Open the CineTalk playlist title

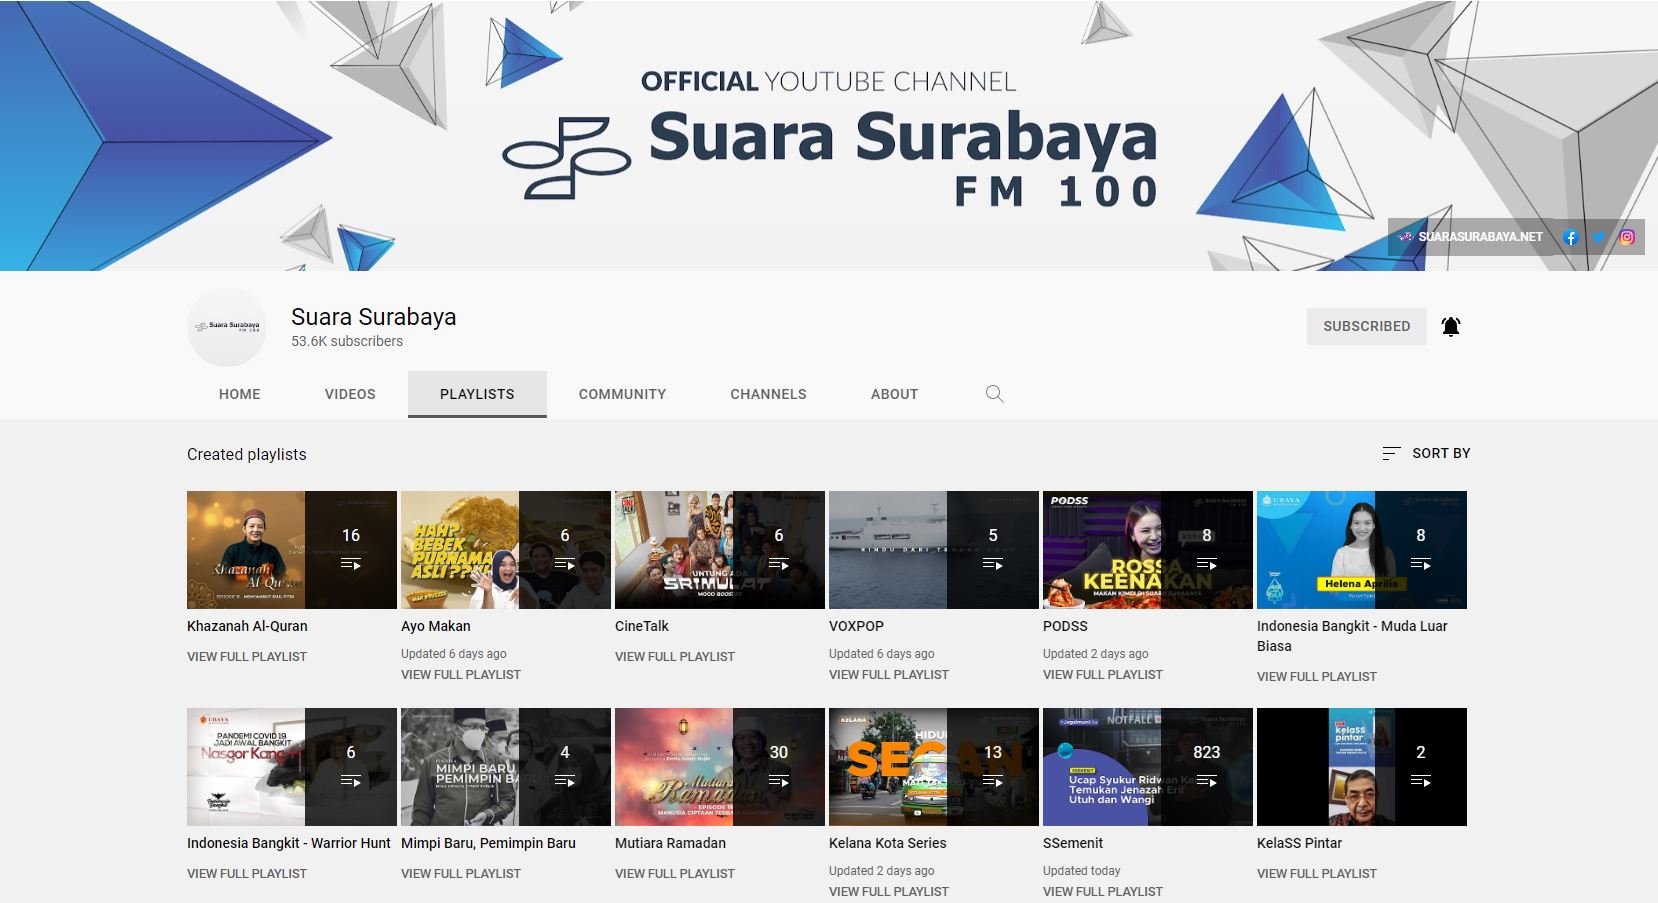pyautogui.click(x=642, y=626)
